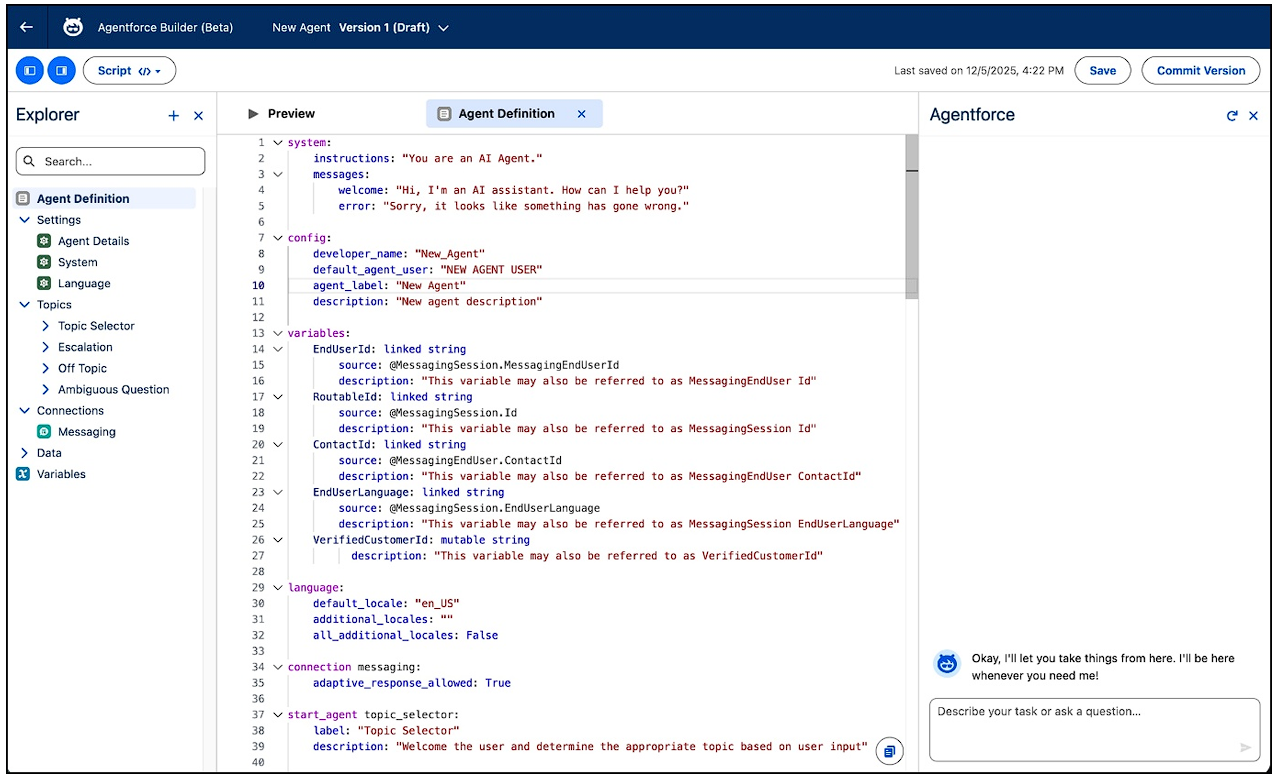Collapse start_agent fold at line 37
Screen dimensions: 1278x778
278,715
